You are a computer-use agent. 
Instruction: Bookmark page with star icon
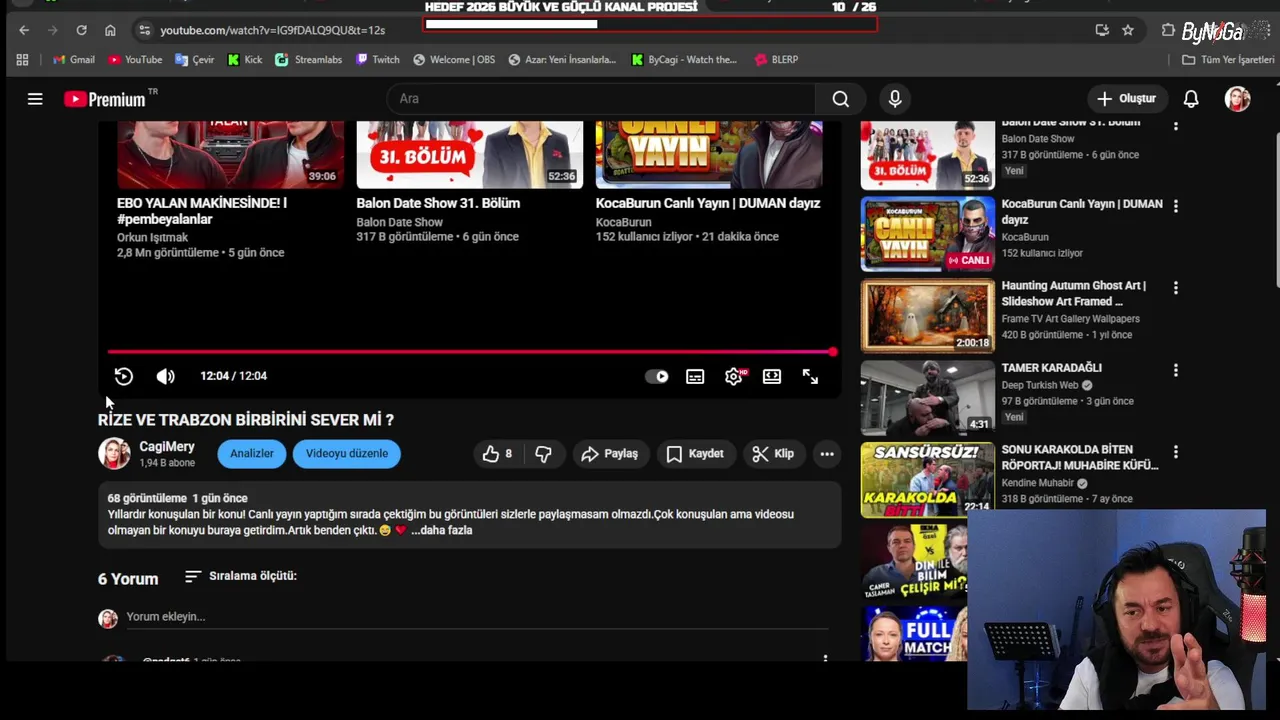pyautogui.click(x=1128, y=30)
